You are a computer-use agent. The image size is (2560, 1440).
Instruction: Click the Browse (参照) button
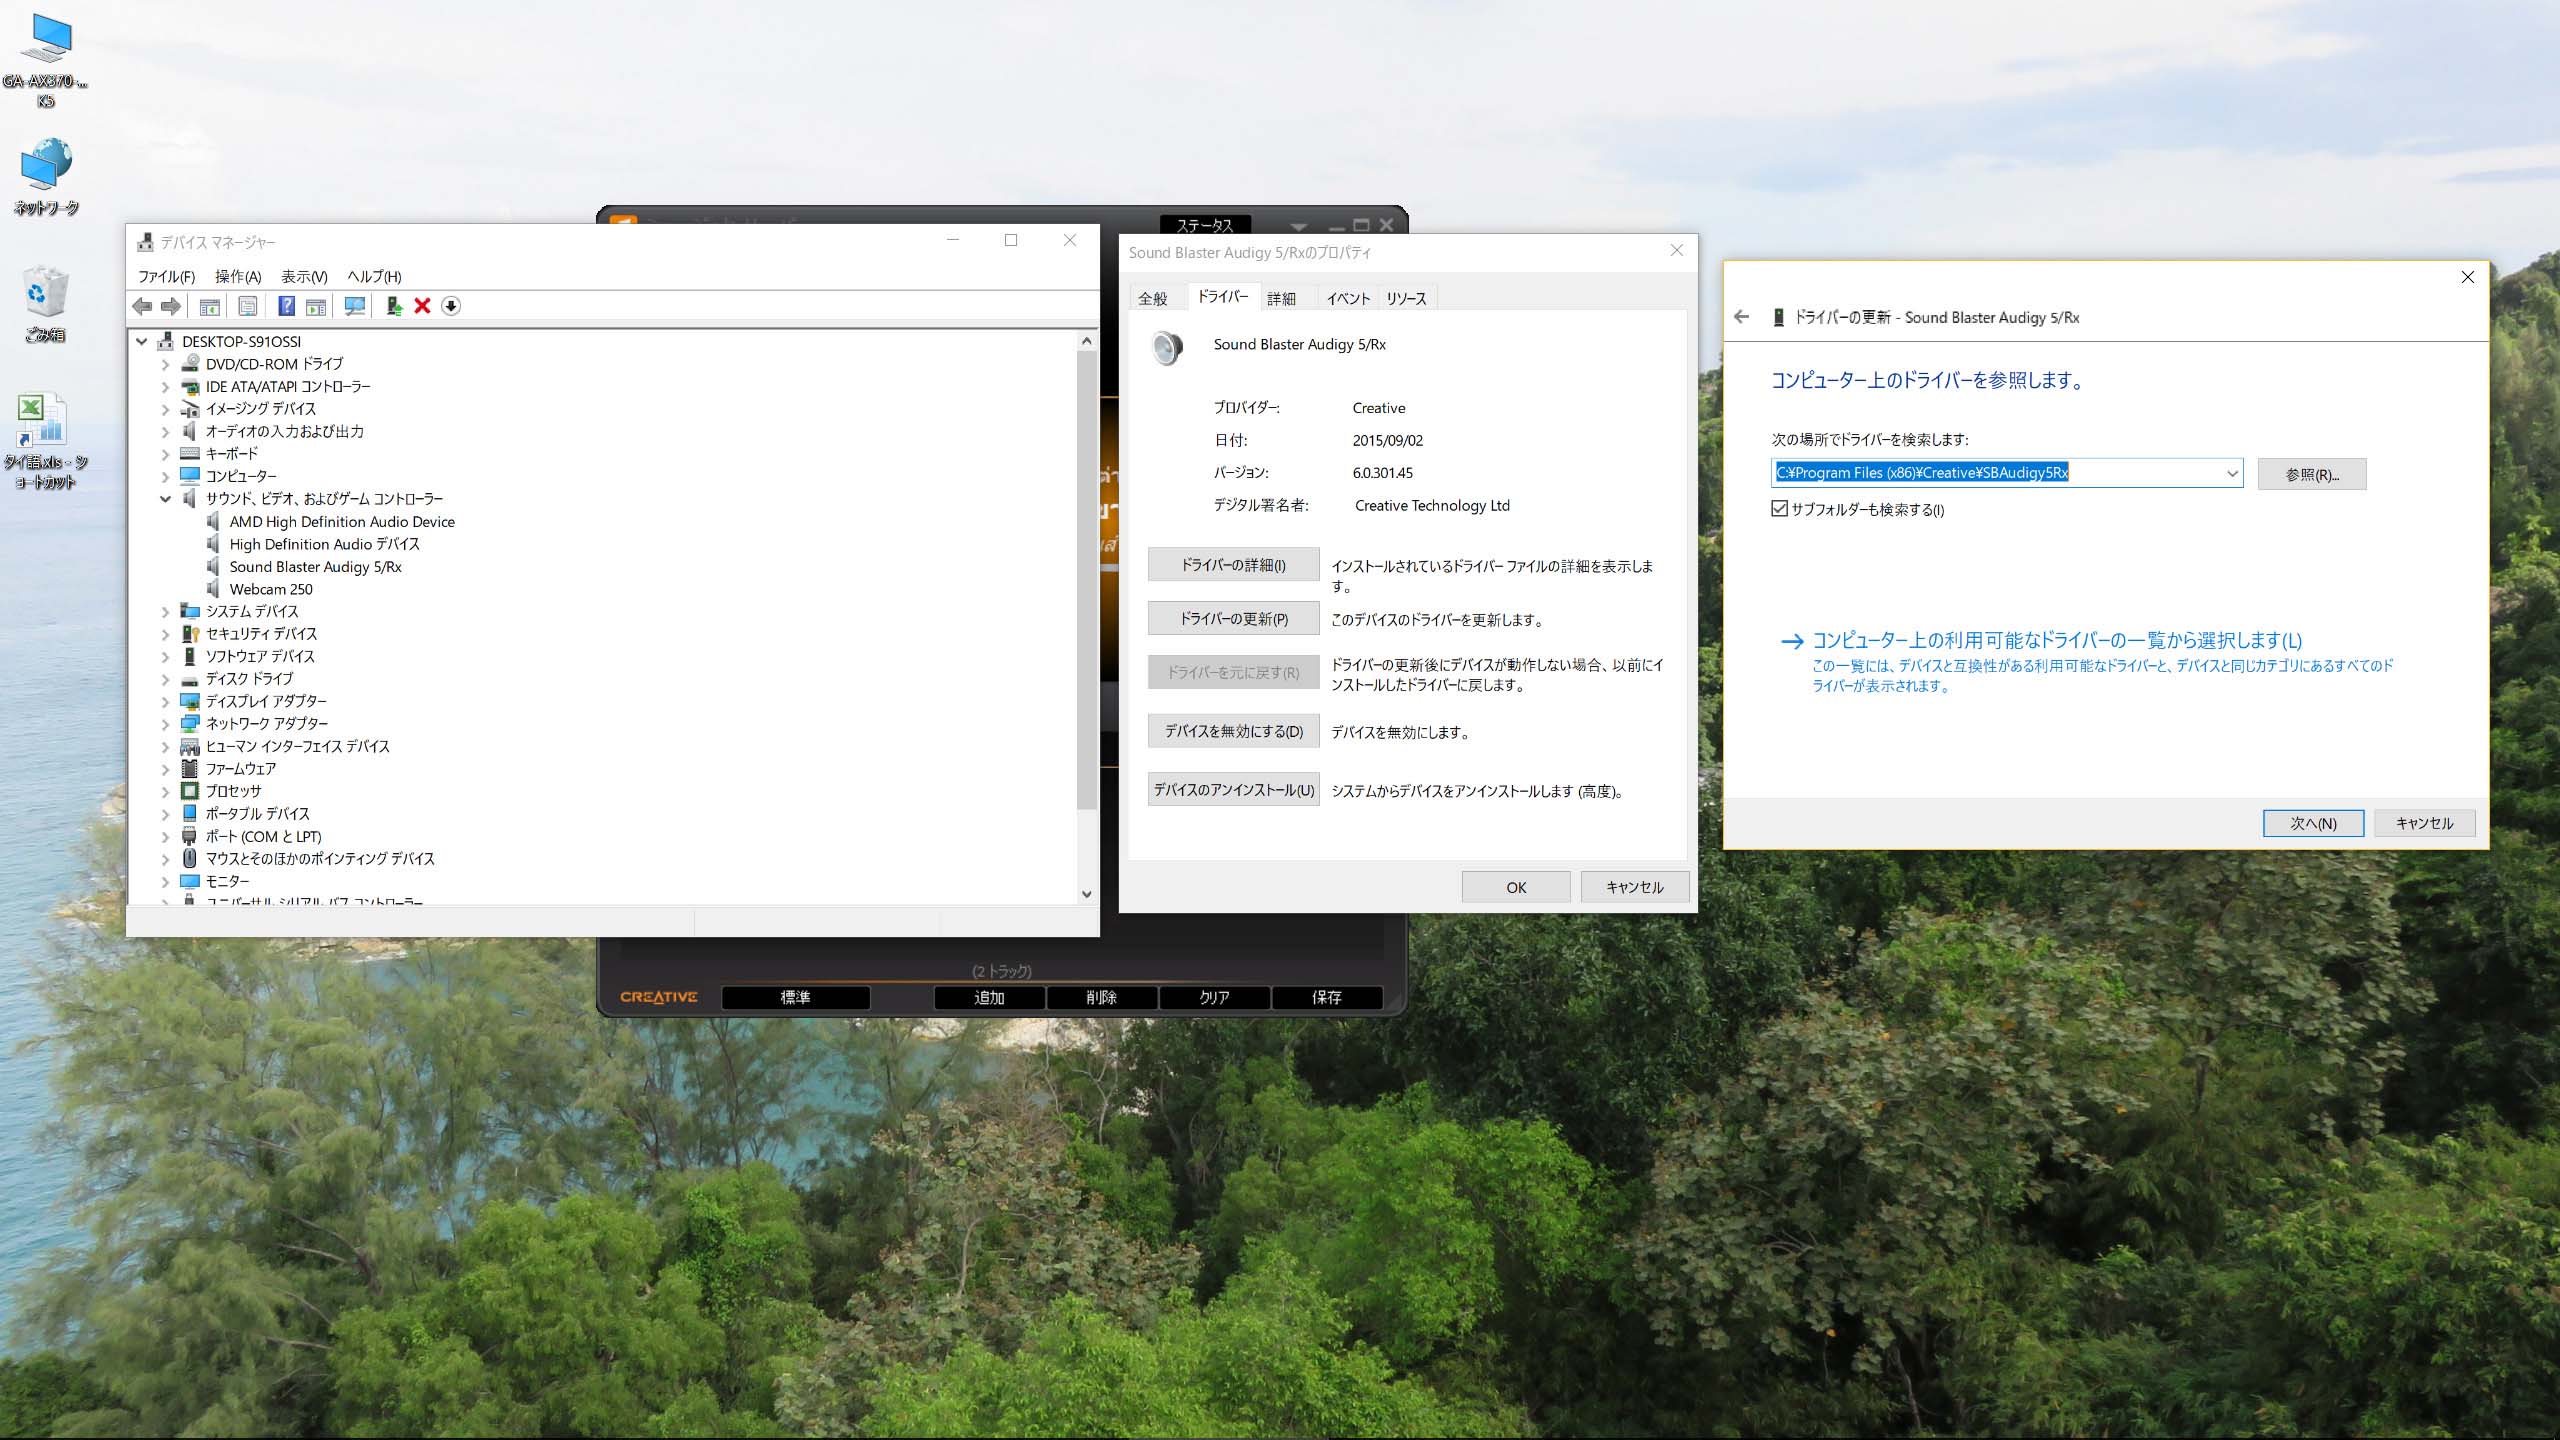coord(2311,474)
